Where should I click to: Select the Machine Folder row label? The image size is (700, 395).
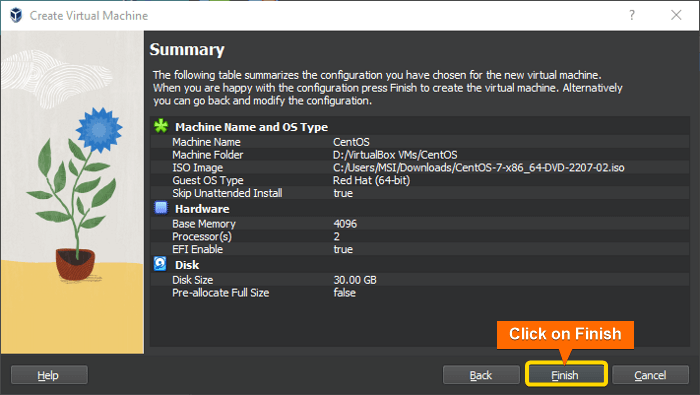click(208, 155)
